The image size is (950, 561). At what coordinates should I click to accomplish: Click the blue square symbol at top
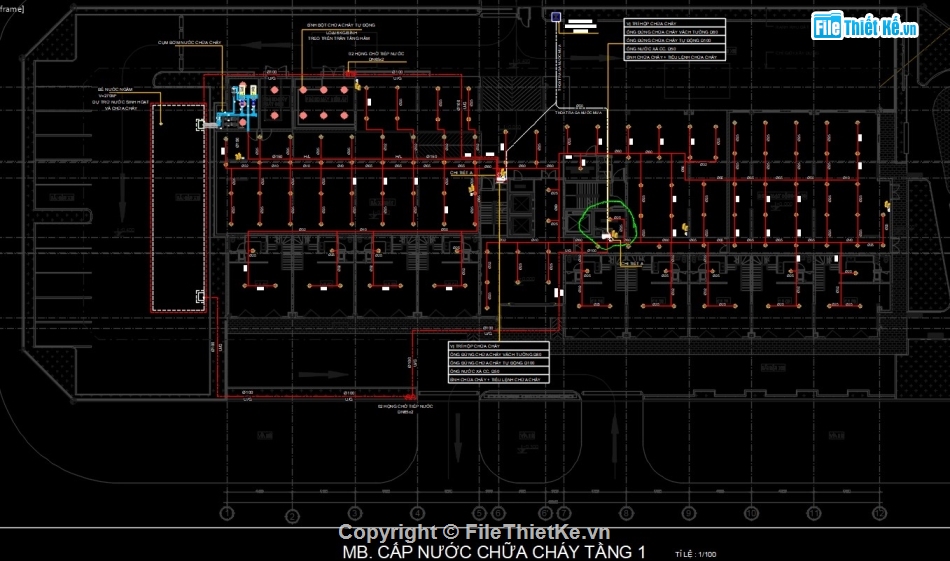pyautogui.click(x=556, y=16)
